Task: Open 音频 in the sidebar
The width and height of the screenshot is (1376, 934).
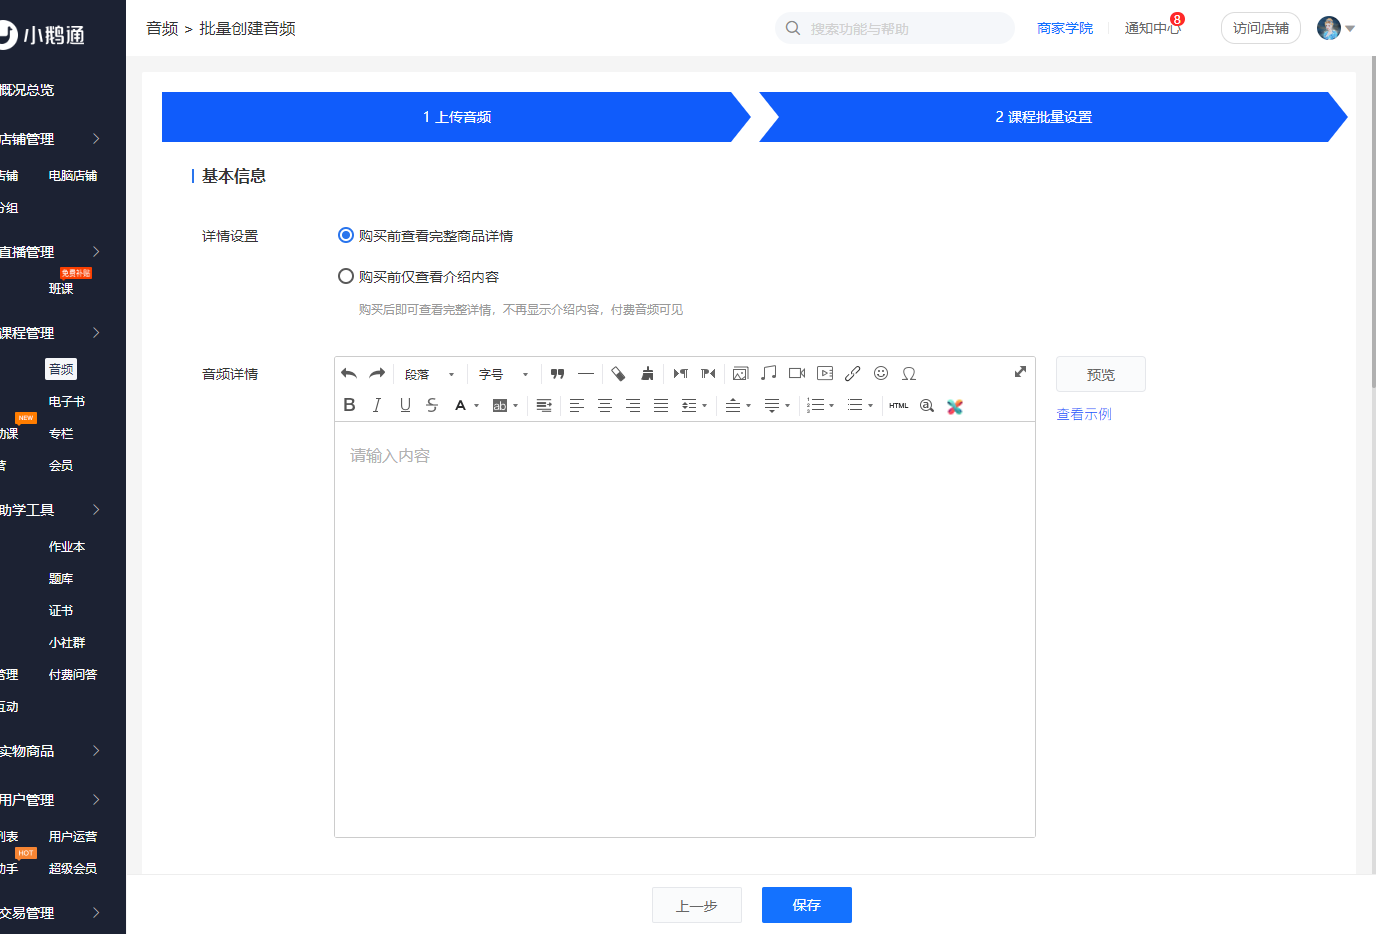Action: tap(61, 369)
